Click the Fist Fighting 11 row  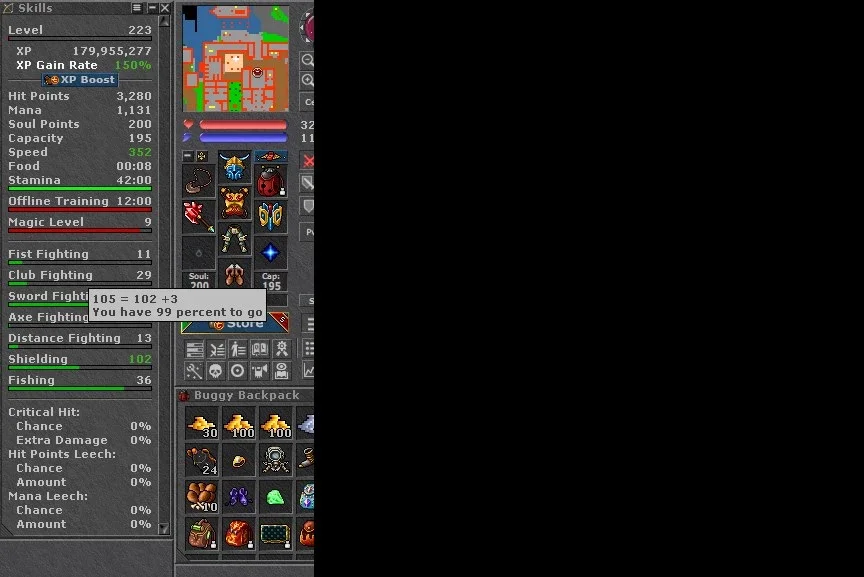point(80,254)
